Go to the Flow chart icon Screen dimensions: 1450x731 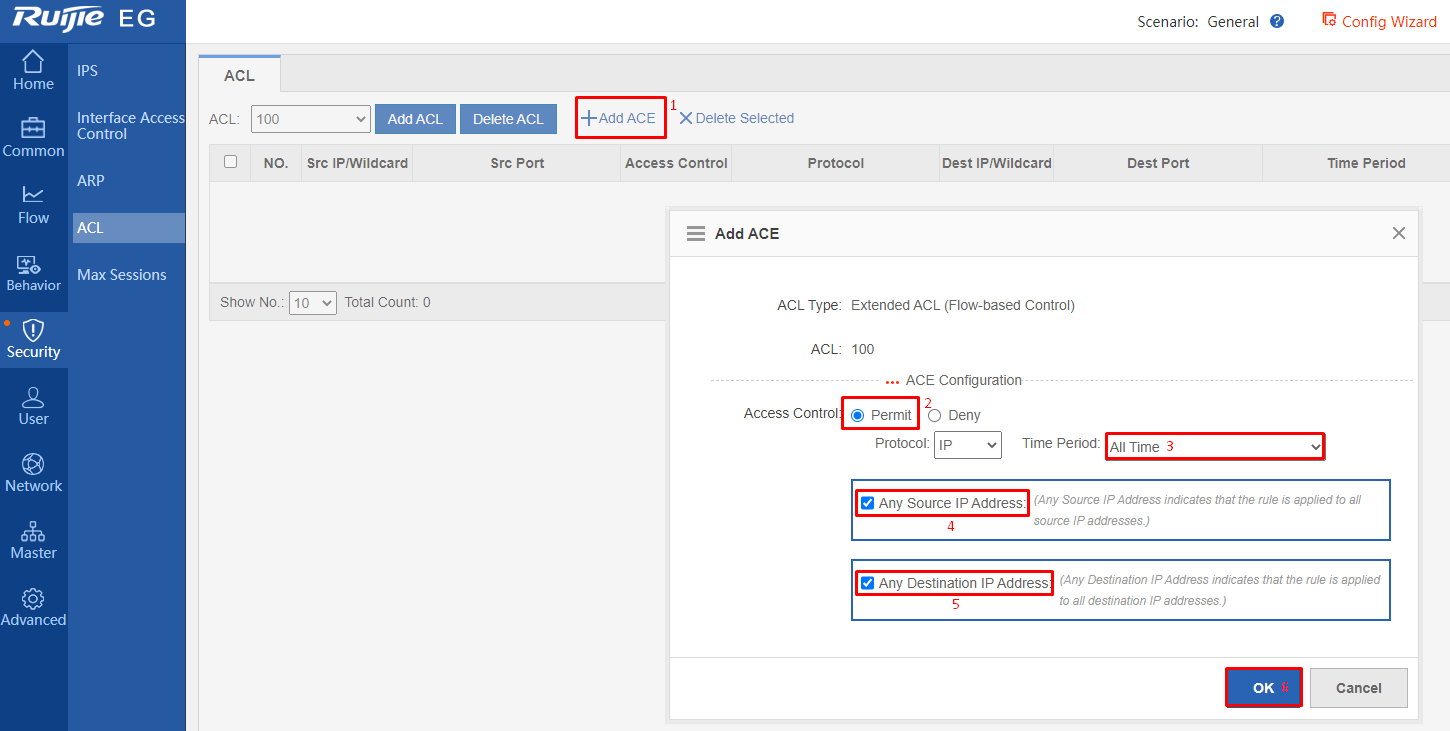point(33,195)
